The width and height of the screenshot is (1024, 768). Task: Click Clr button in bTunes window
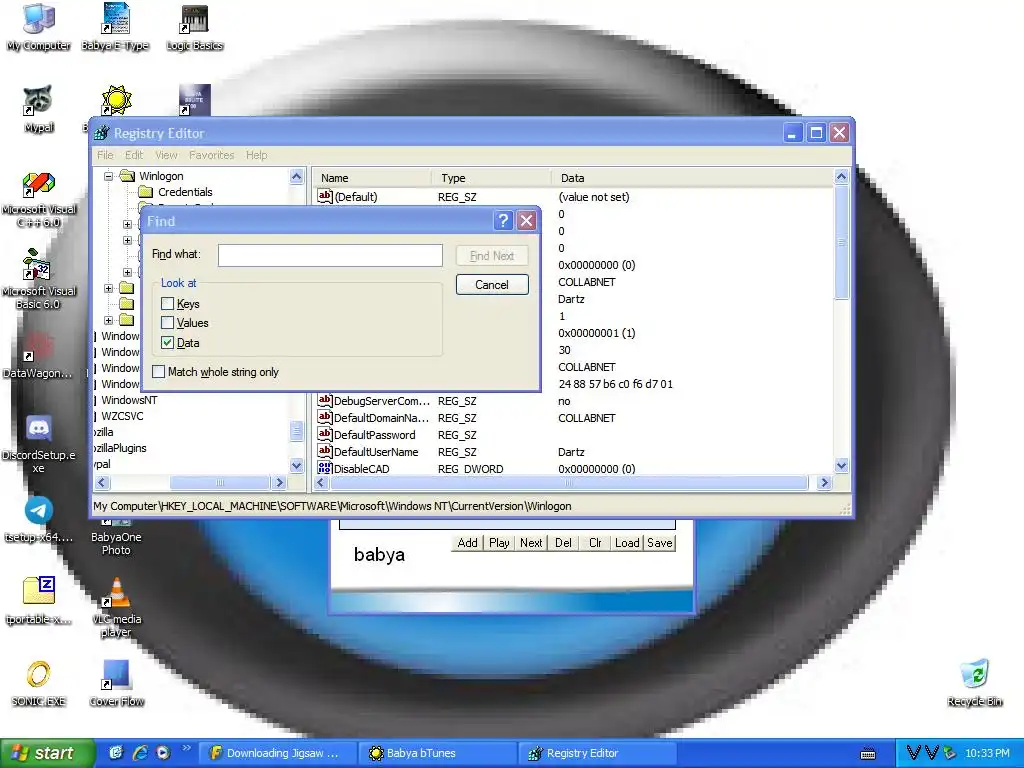coord(595,543)
